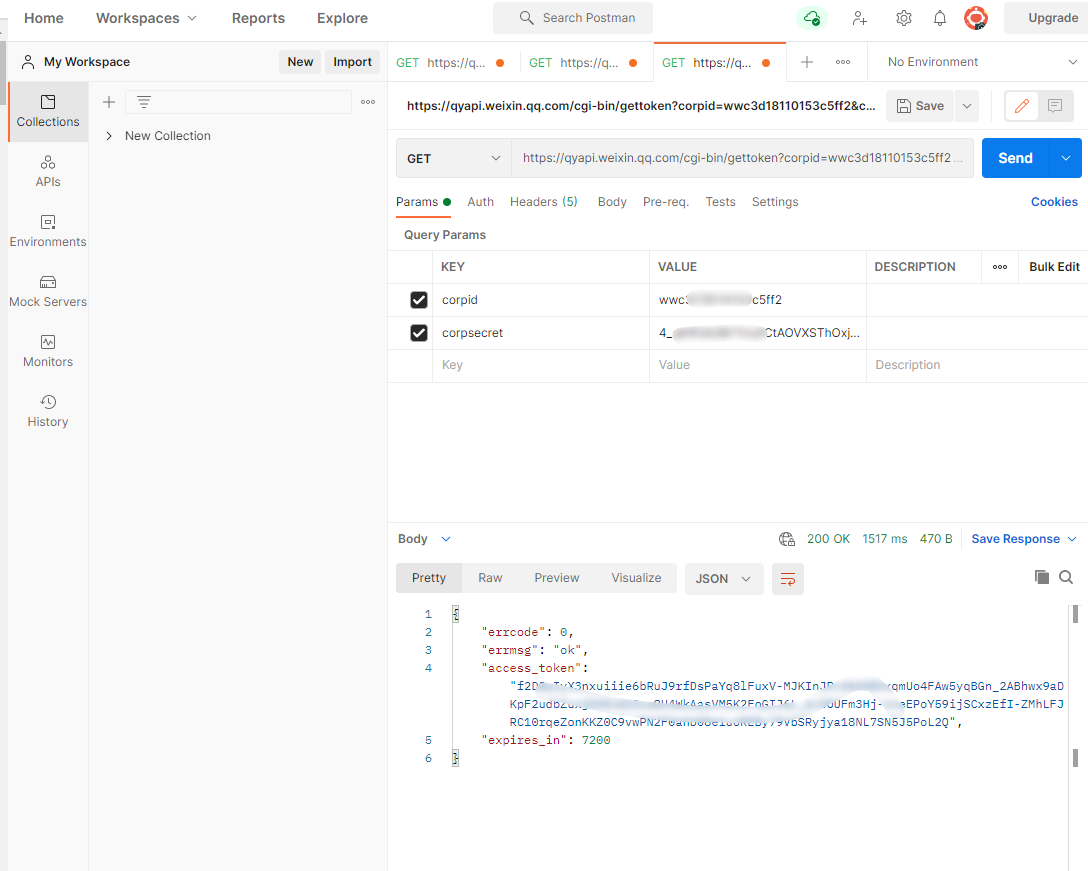Switch to the Settings tab

click(x=775, y=202)
